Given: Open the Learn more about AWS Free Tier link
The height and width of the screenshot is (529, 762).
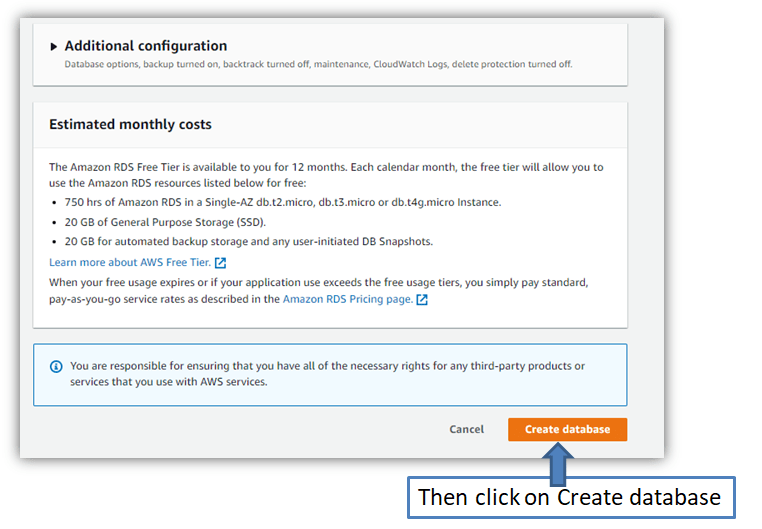Looking at the screenshot, I should coord(130,262).
